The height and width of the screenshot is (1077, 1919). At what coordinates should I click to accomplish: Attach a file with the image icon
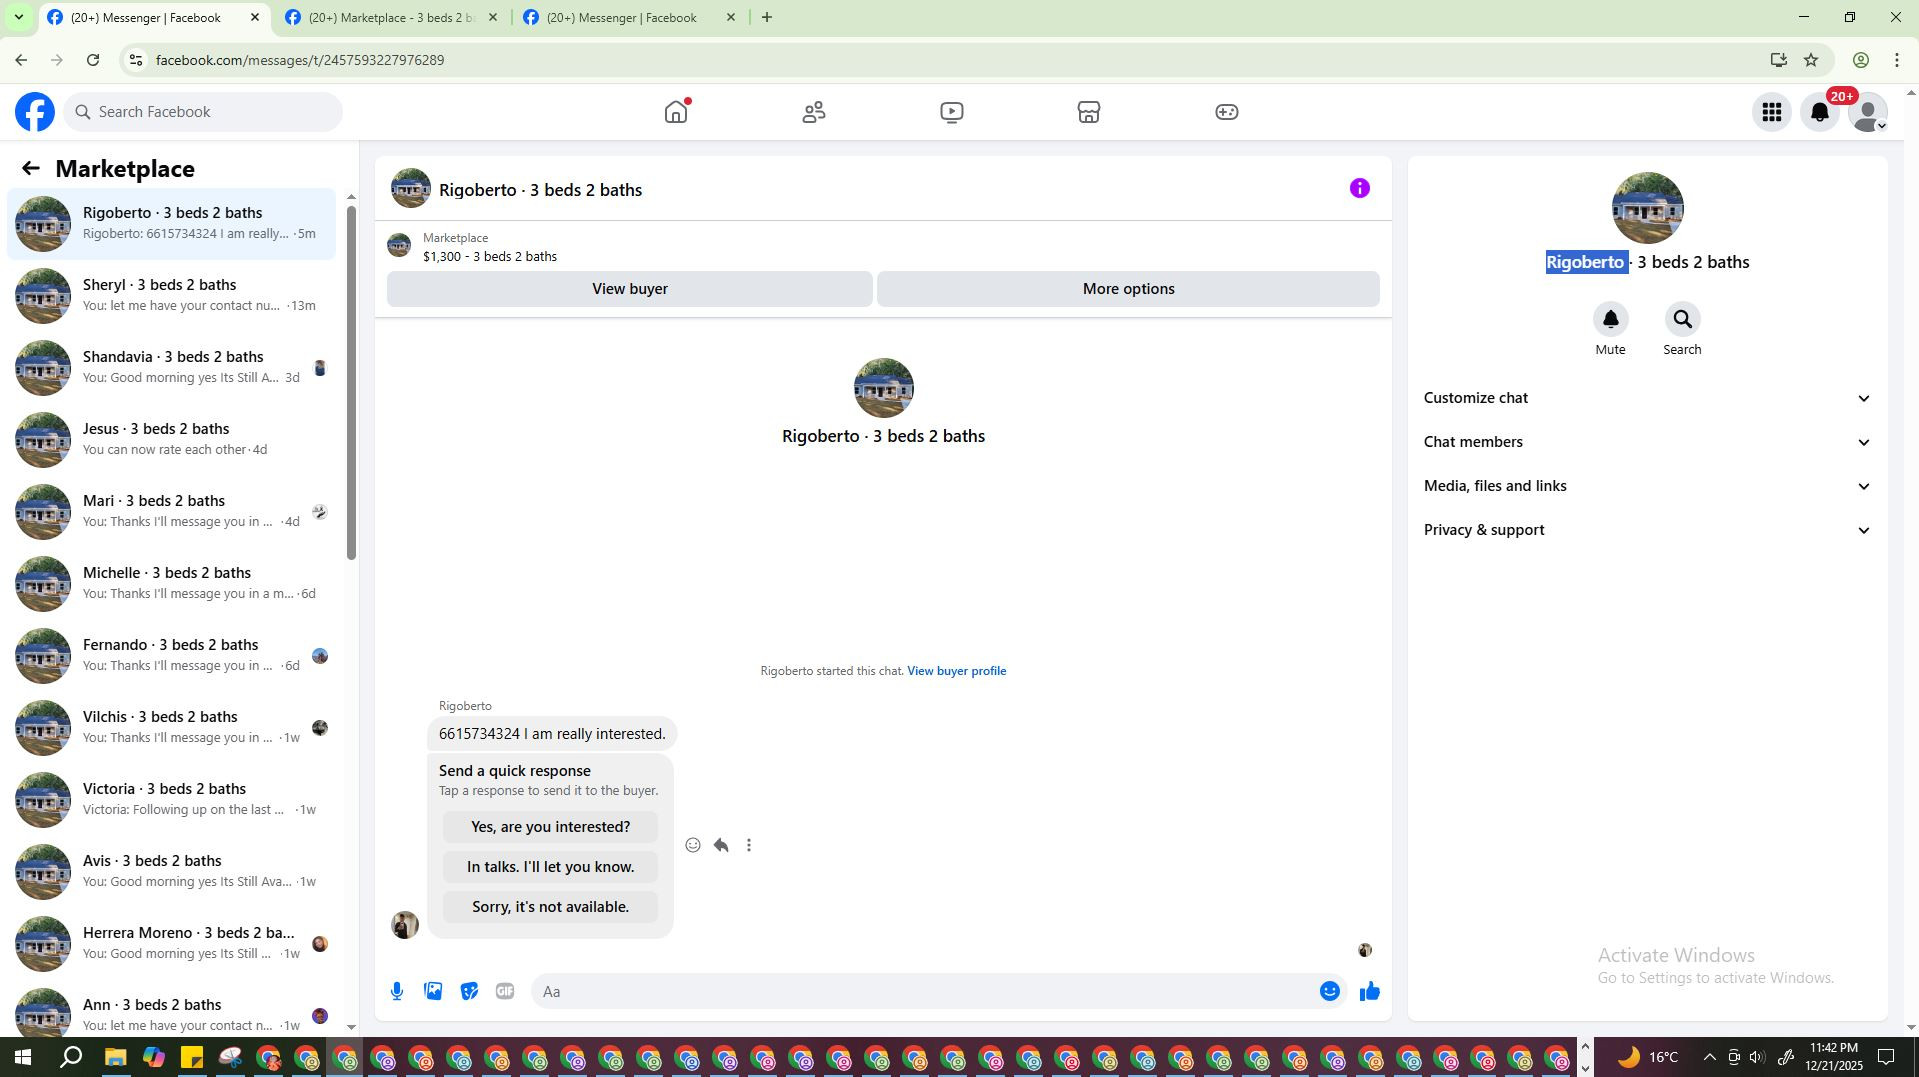pyautogui.click(x=433, y=991)
